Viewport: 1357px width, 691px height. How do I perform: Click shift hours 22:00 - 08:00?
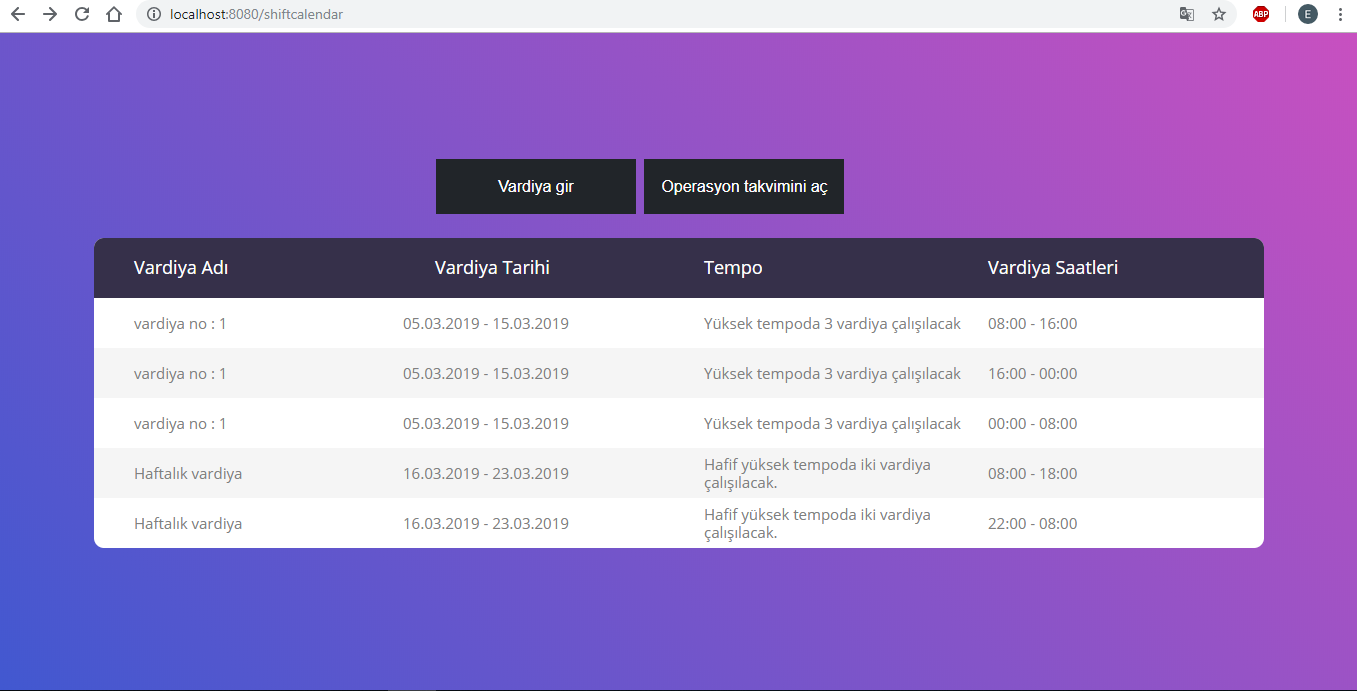click(x=1033, y=524)
